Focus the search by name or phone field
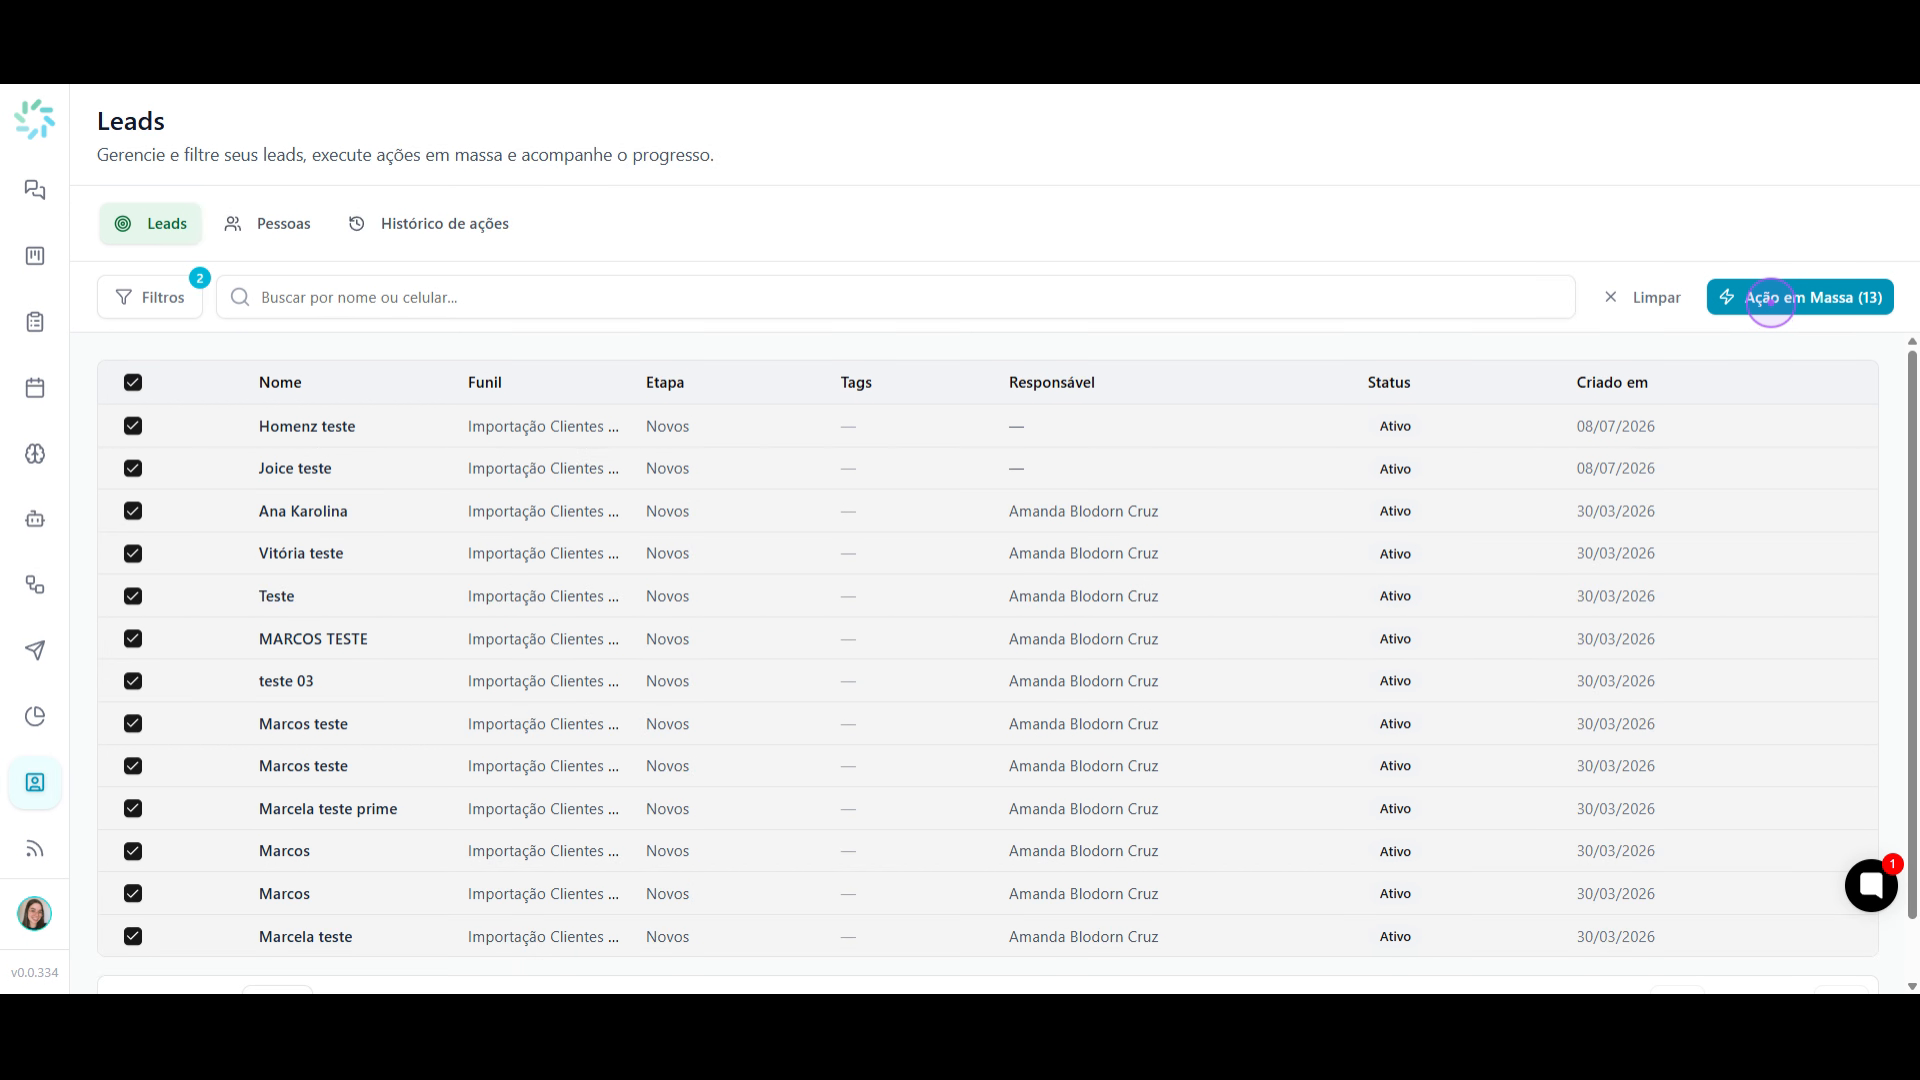 coord(896,297)
